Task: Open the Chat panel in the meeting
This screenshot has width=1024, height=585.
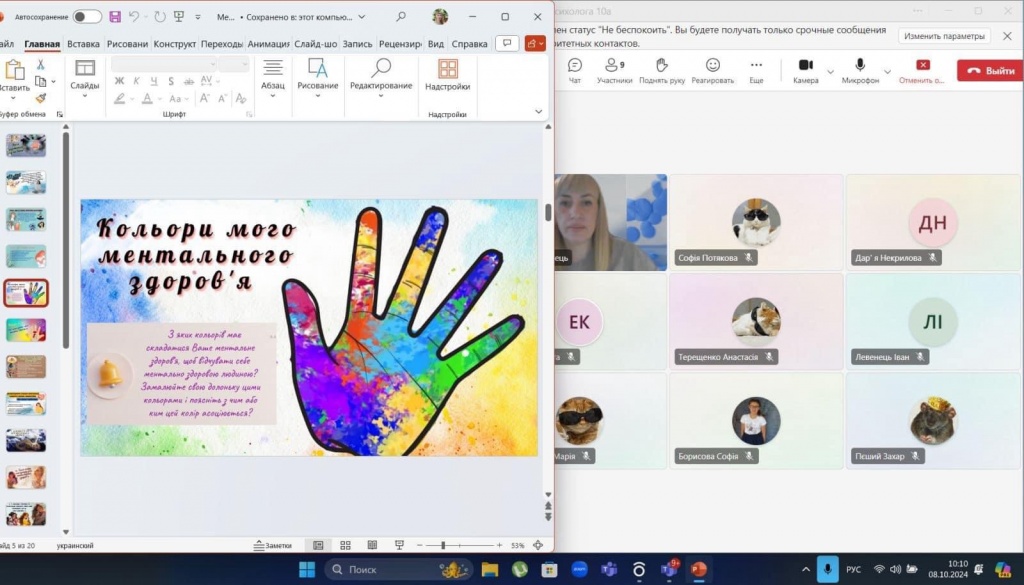Action: pos(574,70)
